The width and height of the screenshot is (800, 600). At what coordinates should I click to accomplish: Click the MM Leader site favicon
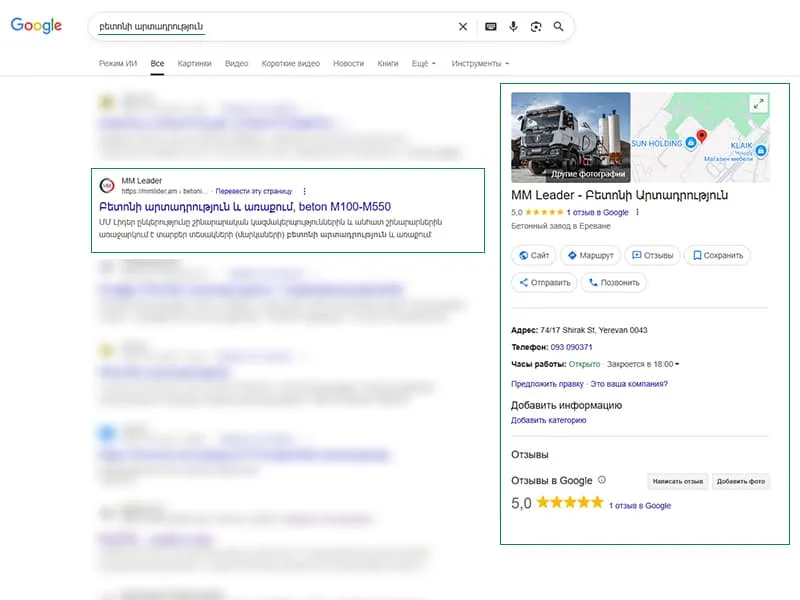(107, 186)
